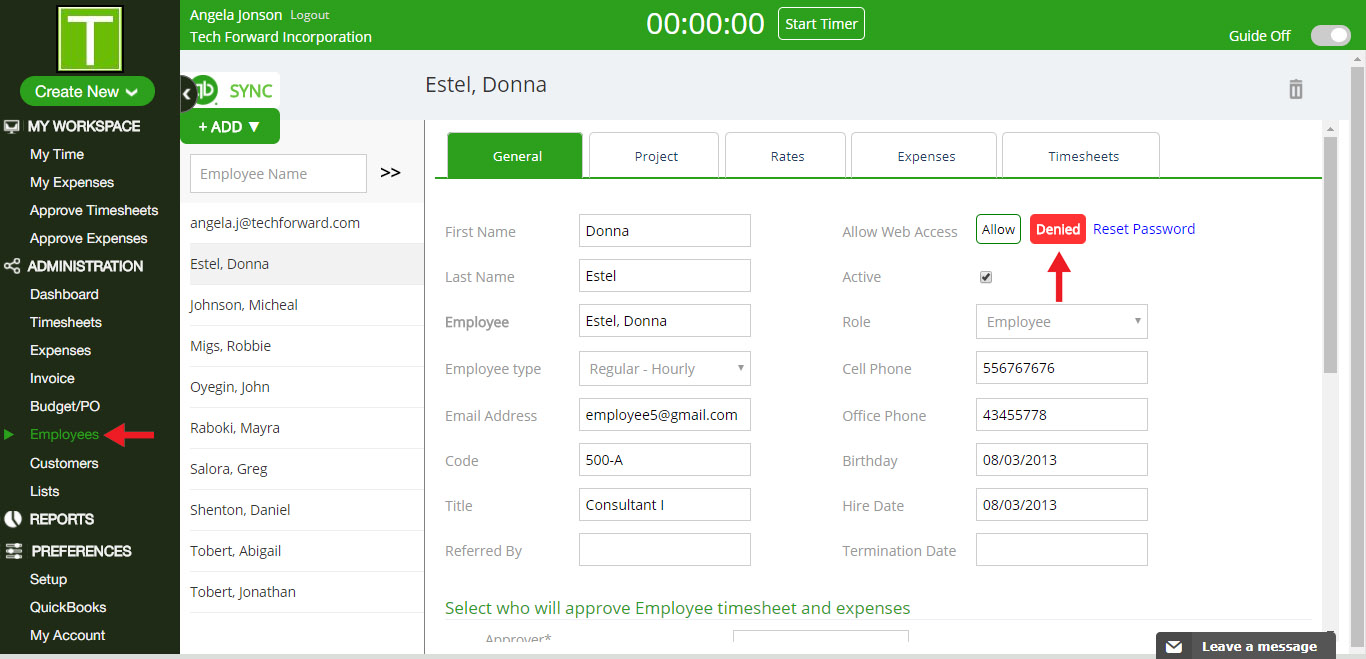The width and height of the screenshot is (1366, 659).
Task: Click the empty Termination Date field
Action: [x=1062, y=550]
